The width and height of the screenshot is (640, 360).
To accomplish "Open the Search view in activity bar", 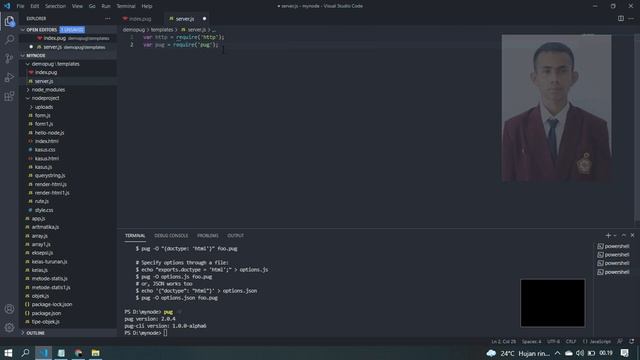I will (x=9, y=40).
